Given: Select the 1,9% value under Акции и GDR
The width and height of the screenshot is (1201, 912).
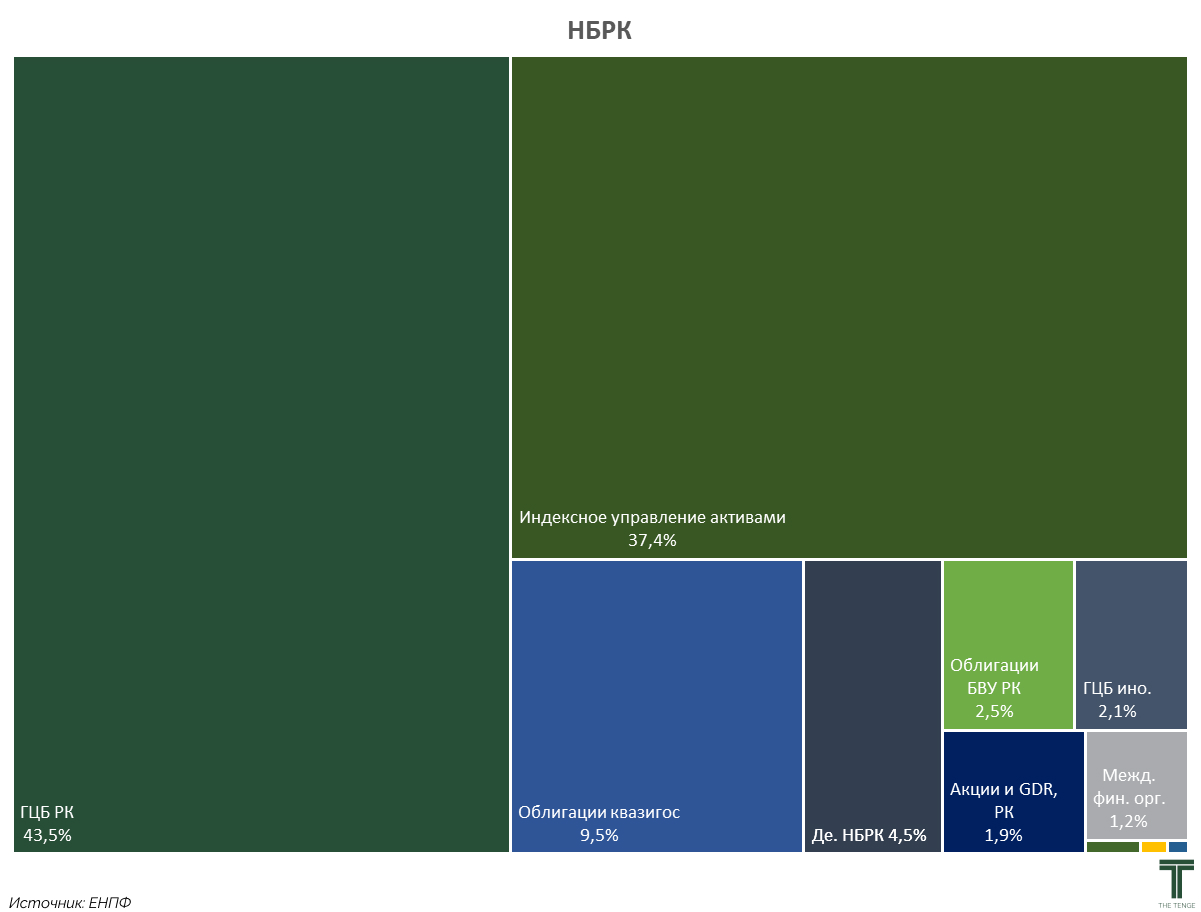Looking at the screenshot, I should (x=1003, y=835).
